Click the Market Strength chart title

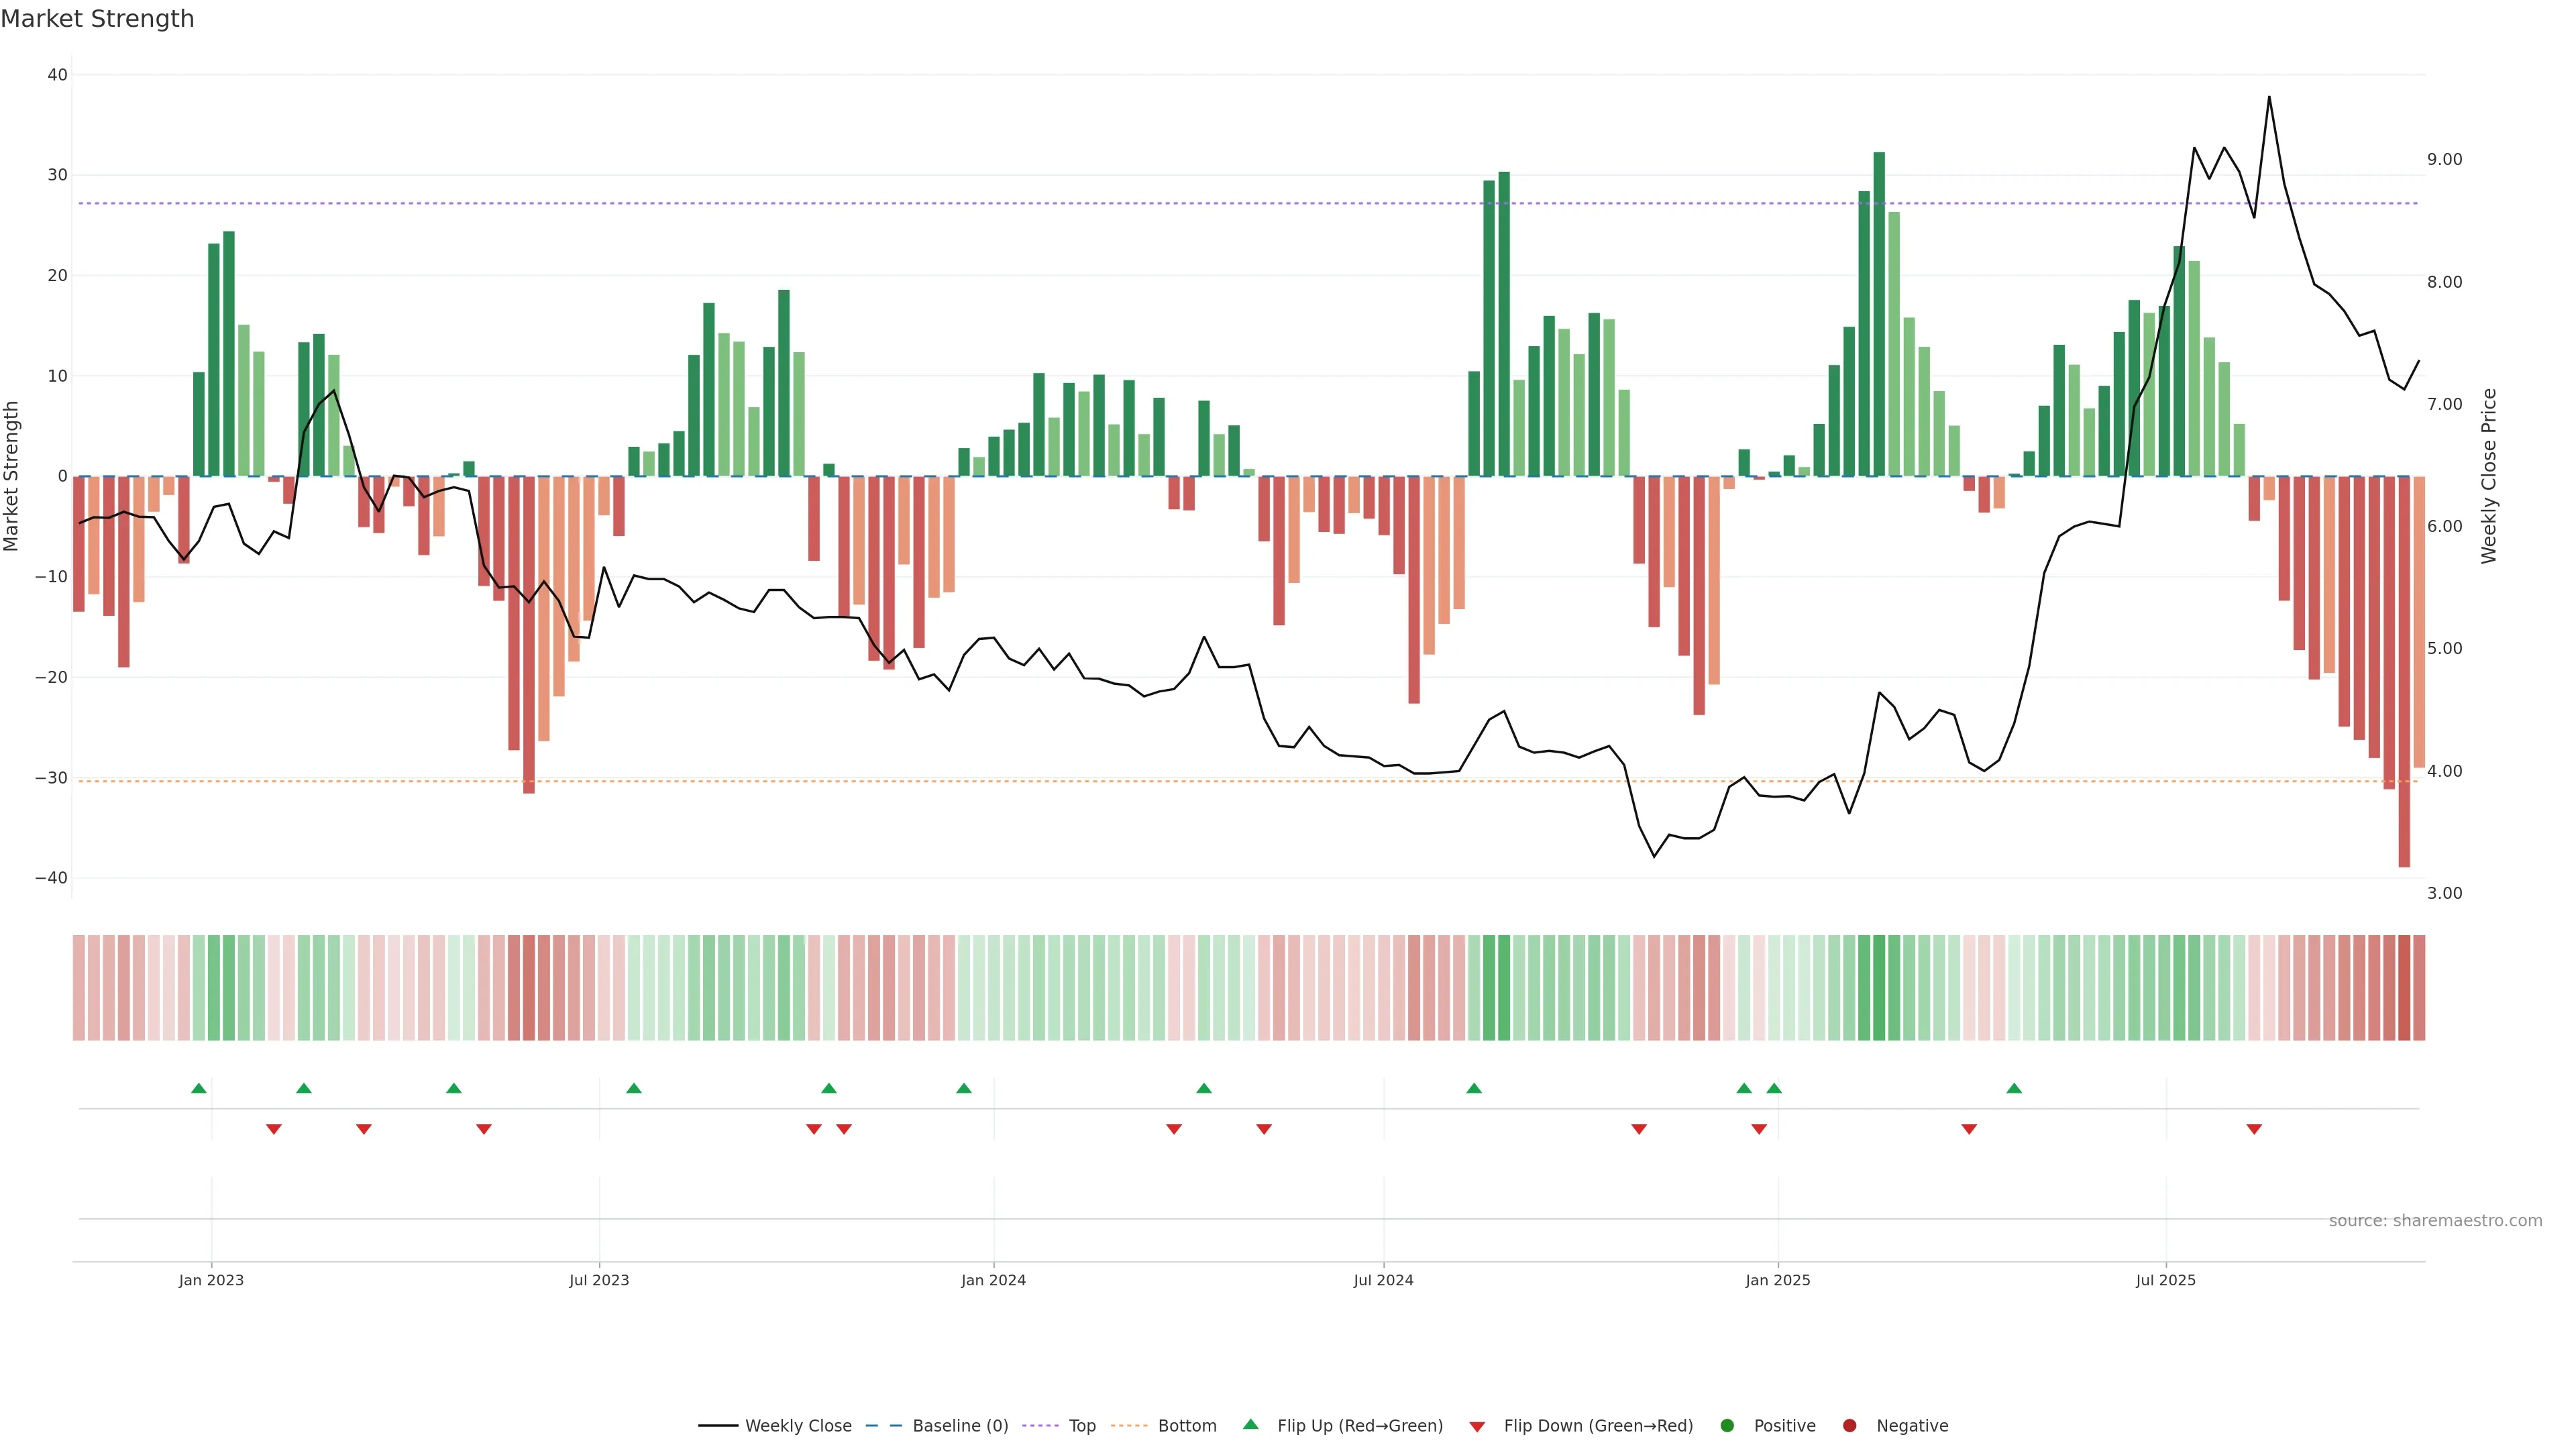pyautogui.click(x=97, y=19)
